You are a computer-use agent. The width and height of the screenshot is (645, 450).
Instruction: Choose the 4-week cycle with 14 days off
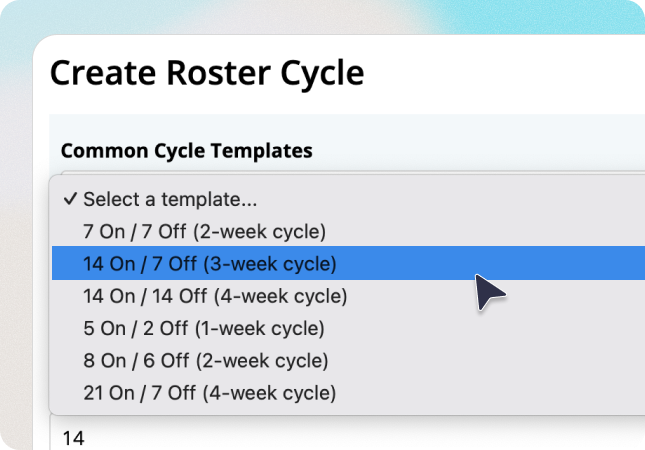[348, 296]
